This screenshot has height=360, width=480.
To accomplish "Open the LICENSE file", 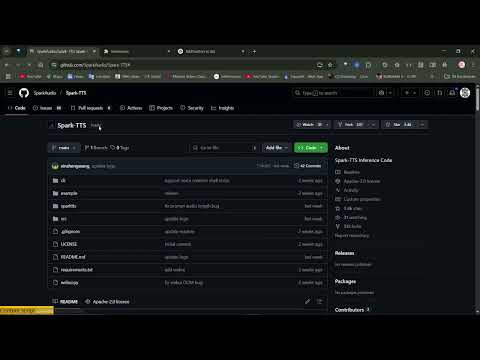I will [x=69, y=244].
